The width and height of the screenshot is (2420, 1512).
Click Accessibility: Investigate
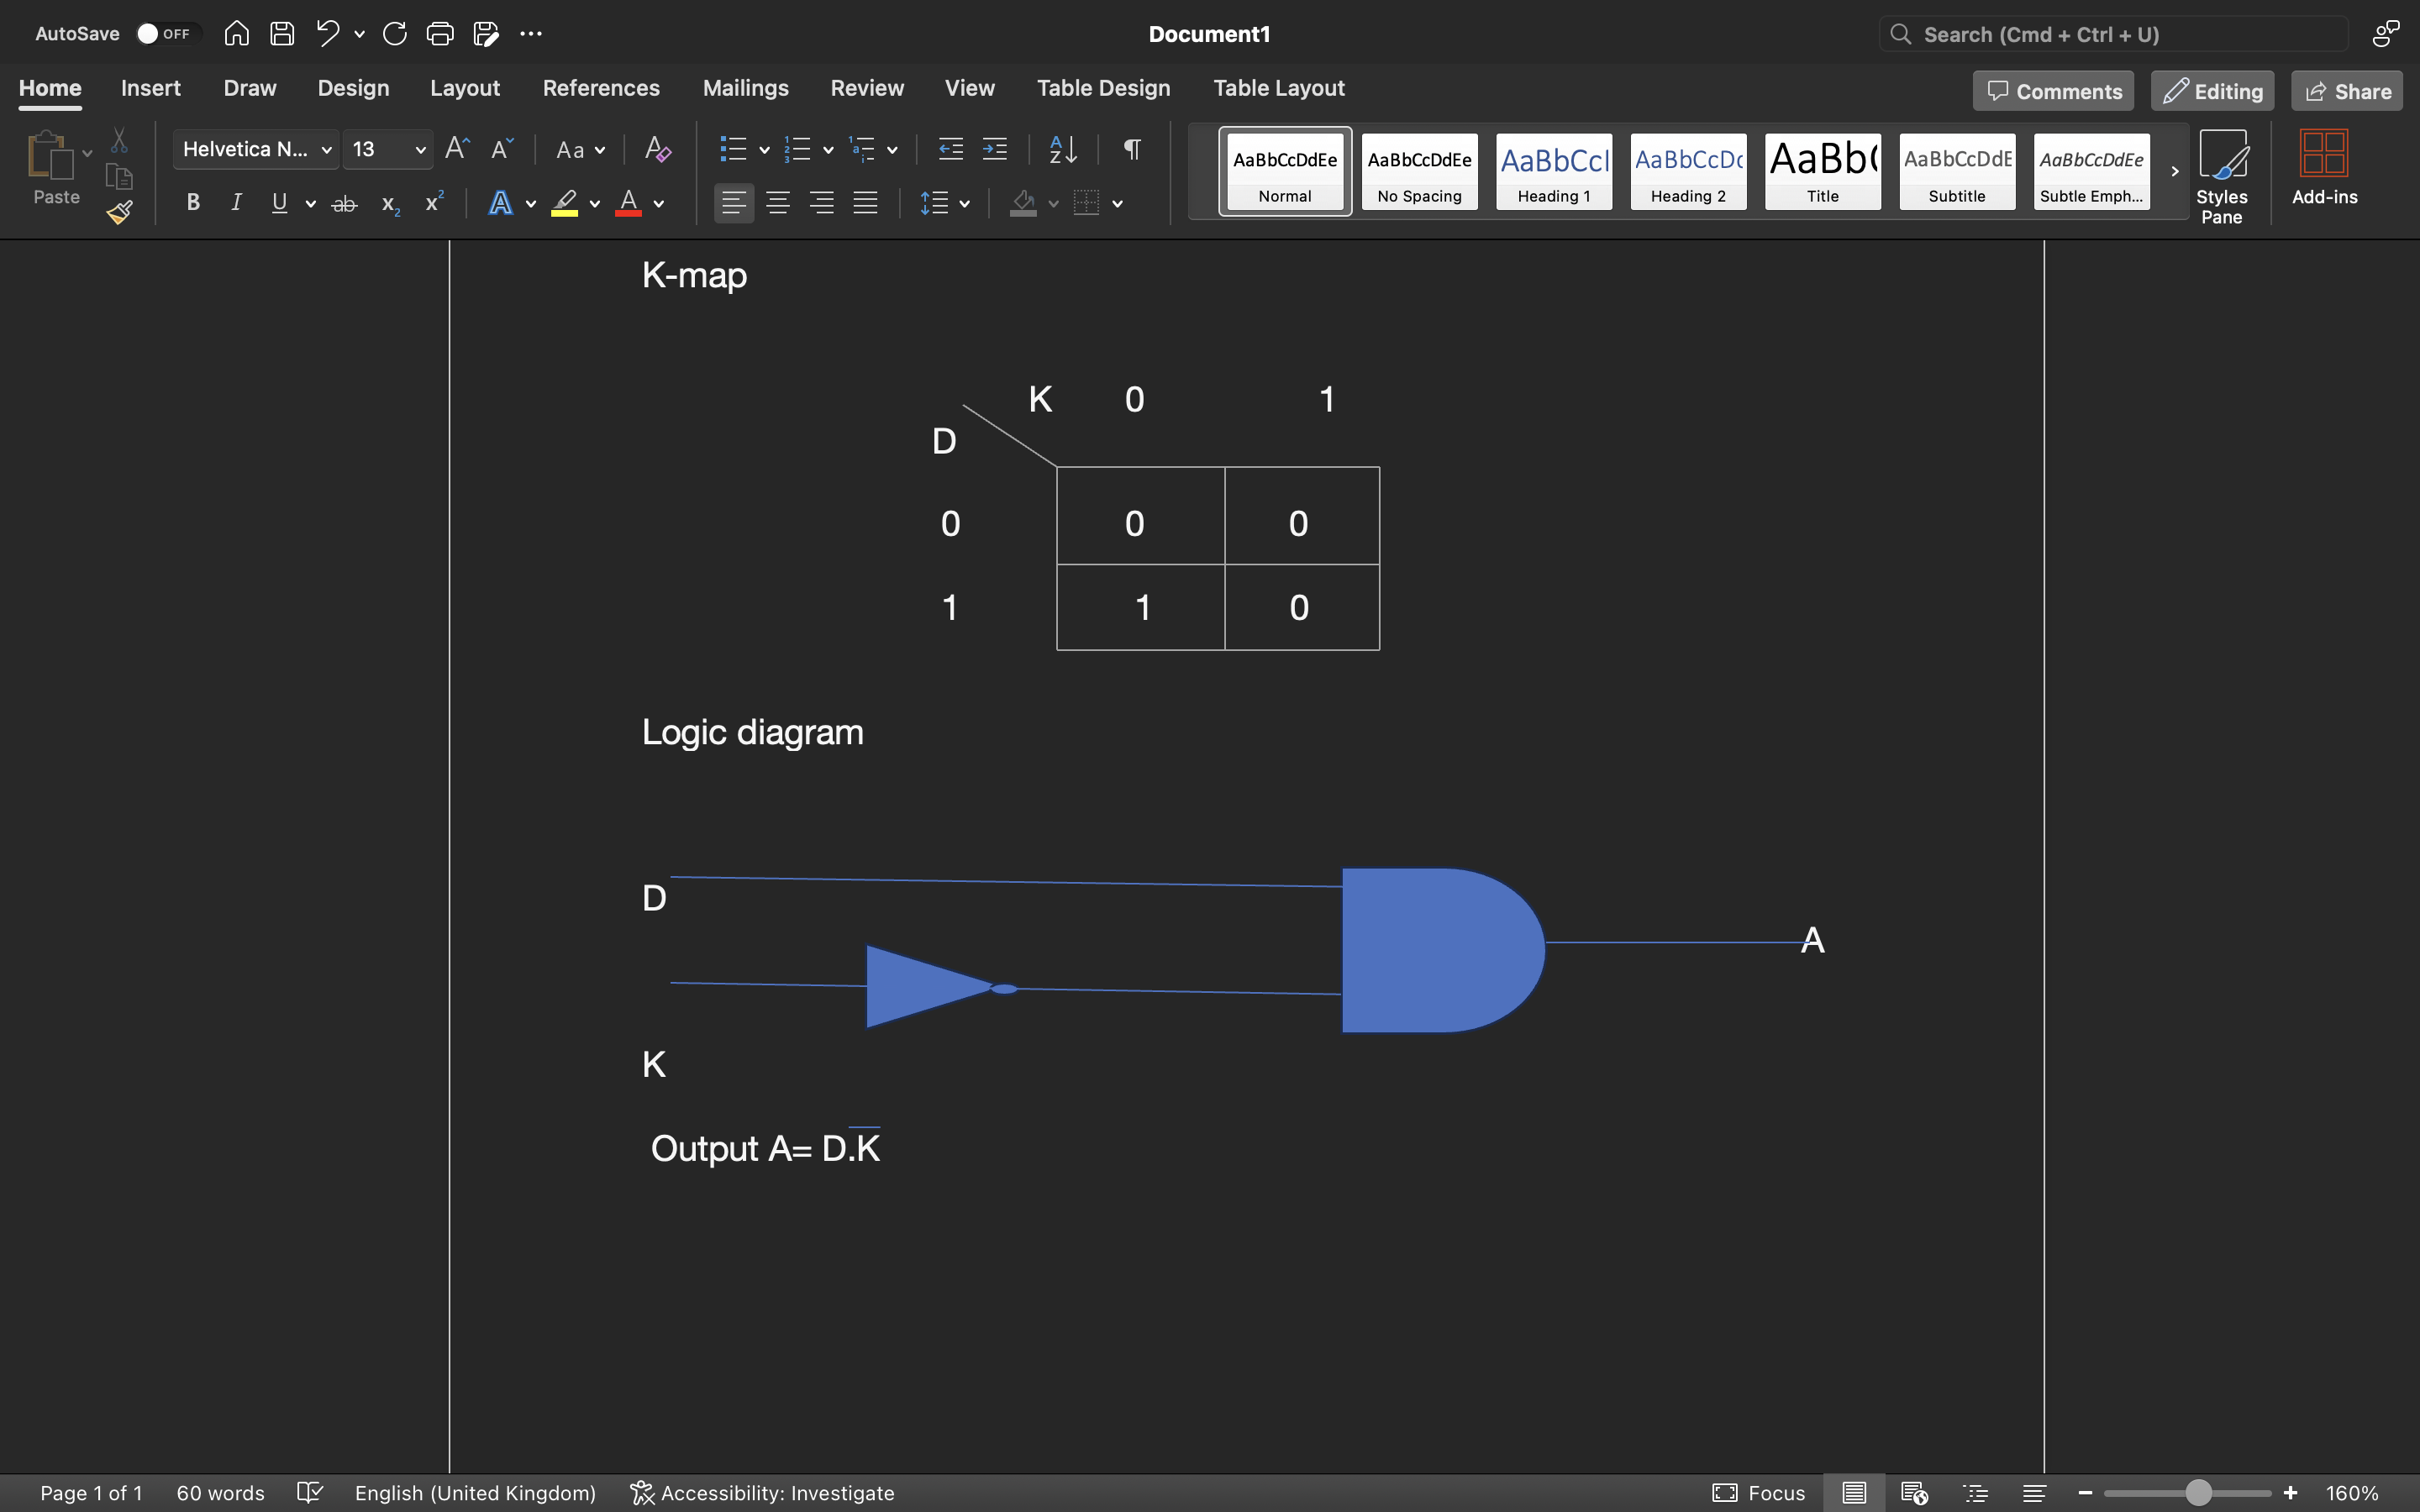tap(762, 1492)
